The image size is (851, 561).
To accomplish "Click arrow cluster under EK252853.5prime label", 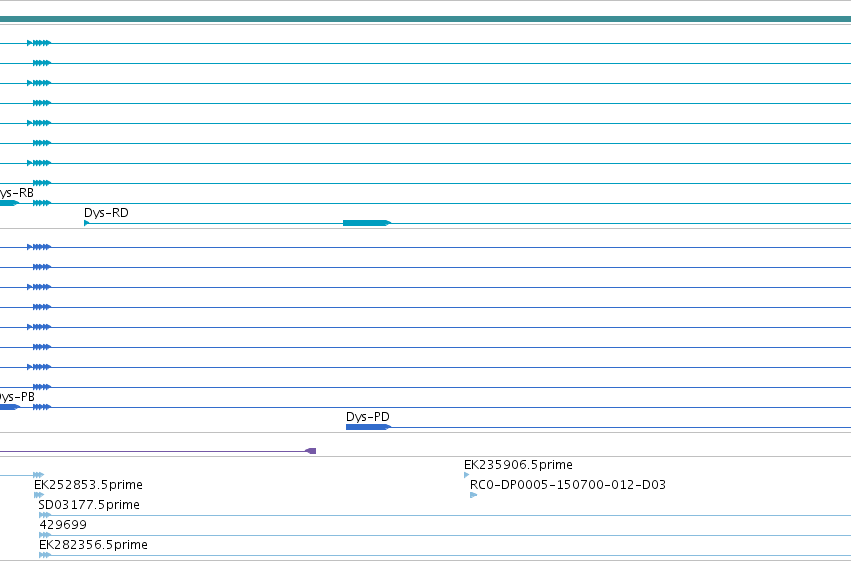I will click(39, 495).
